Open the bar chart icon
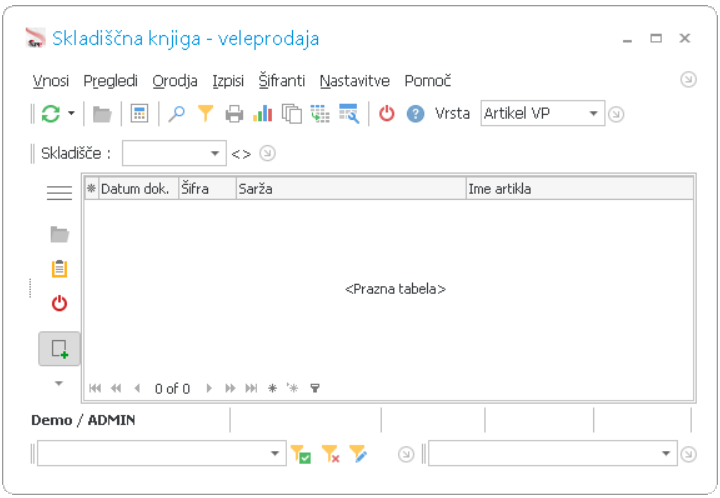Viewport: 720px width, 498px height. click(x=263, y=113)
